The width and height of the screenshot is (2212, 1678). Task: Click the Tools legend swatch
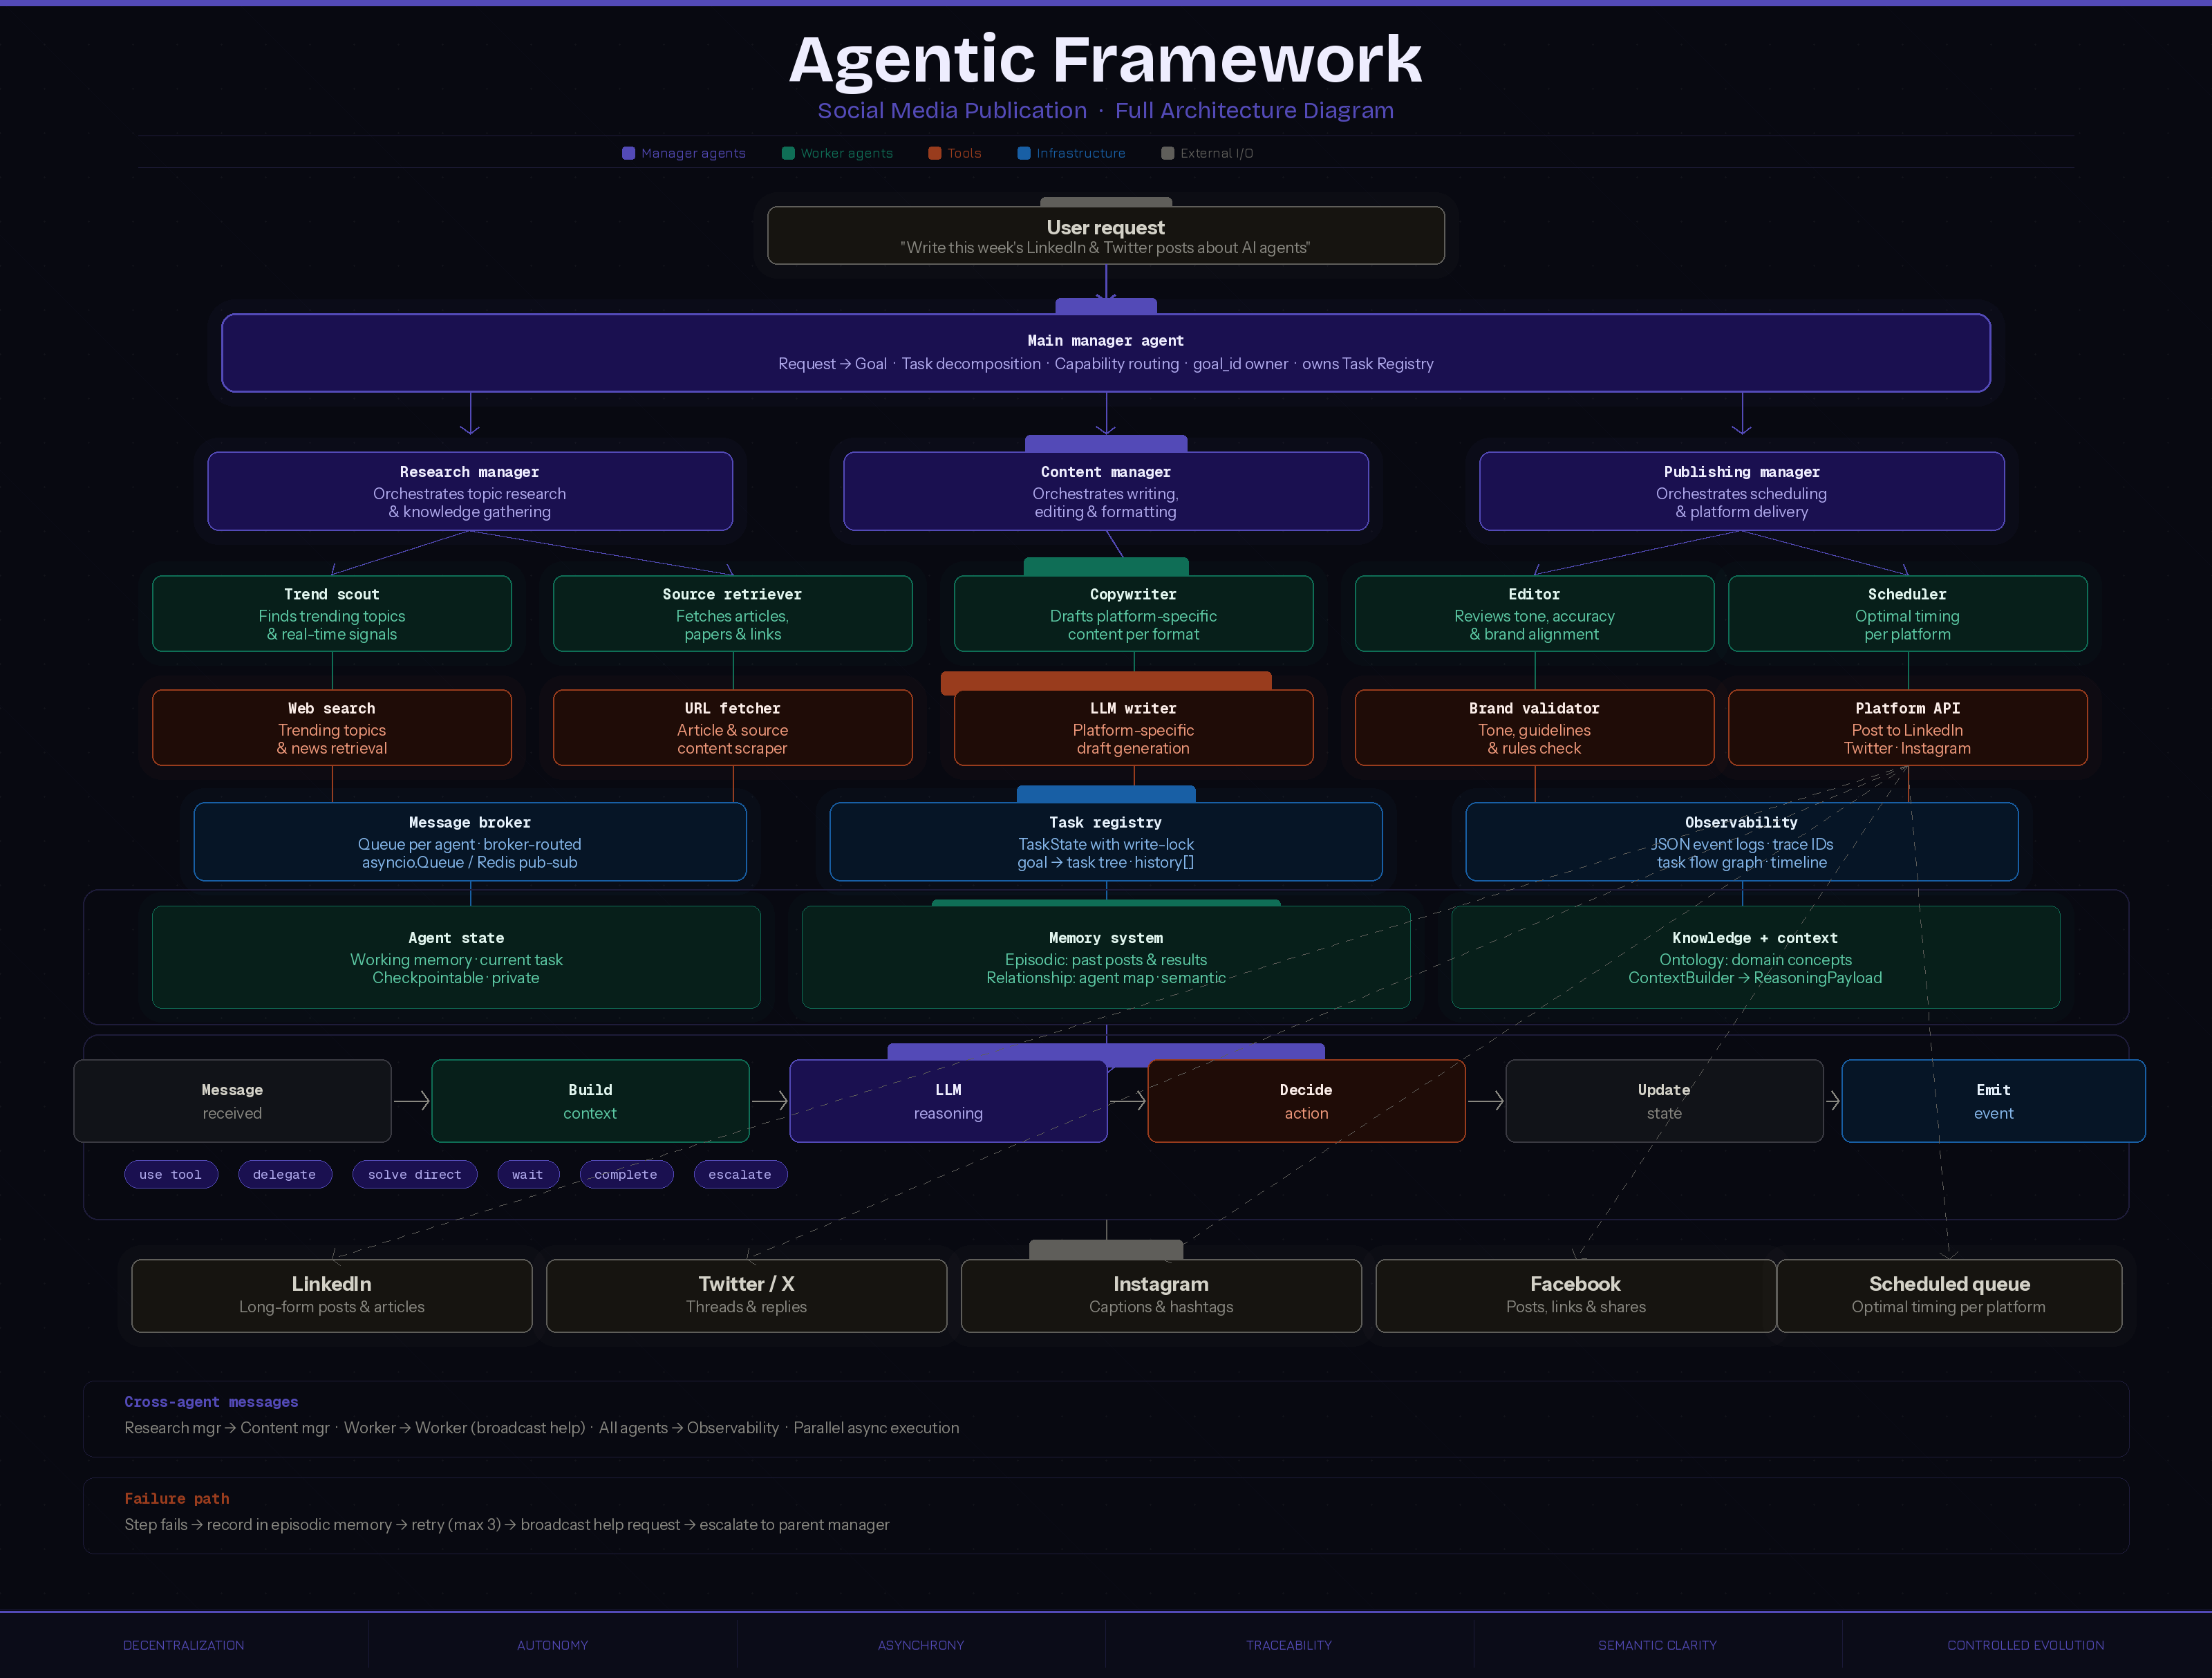(x=935, y=153)
